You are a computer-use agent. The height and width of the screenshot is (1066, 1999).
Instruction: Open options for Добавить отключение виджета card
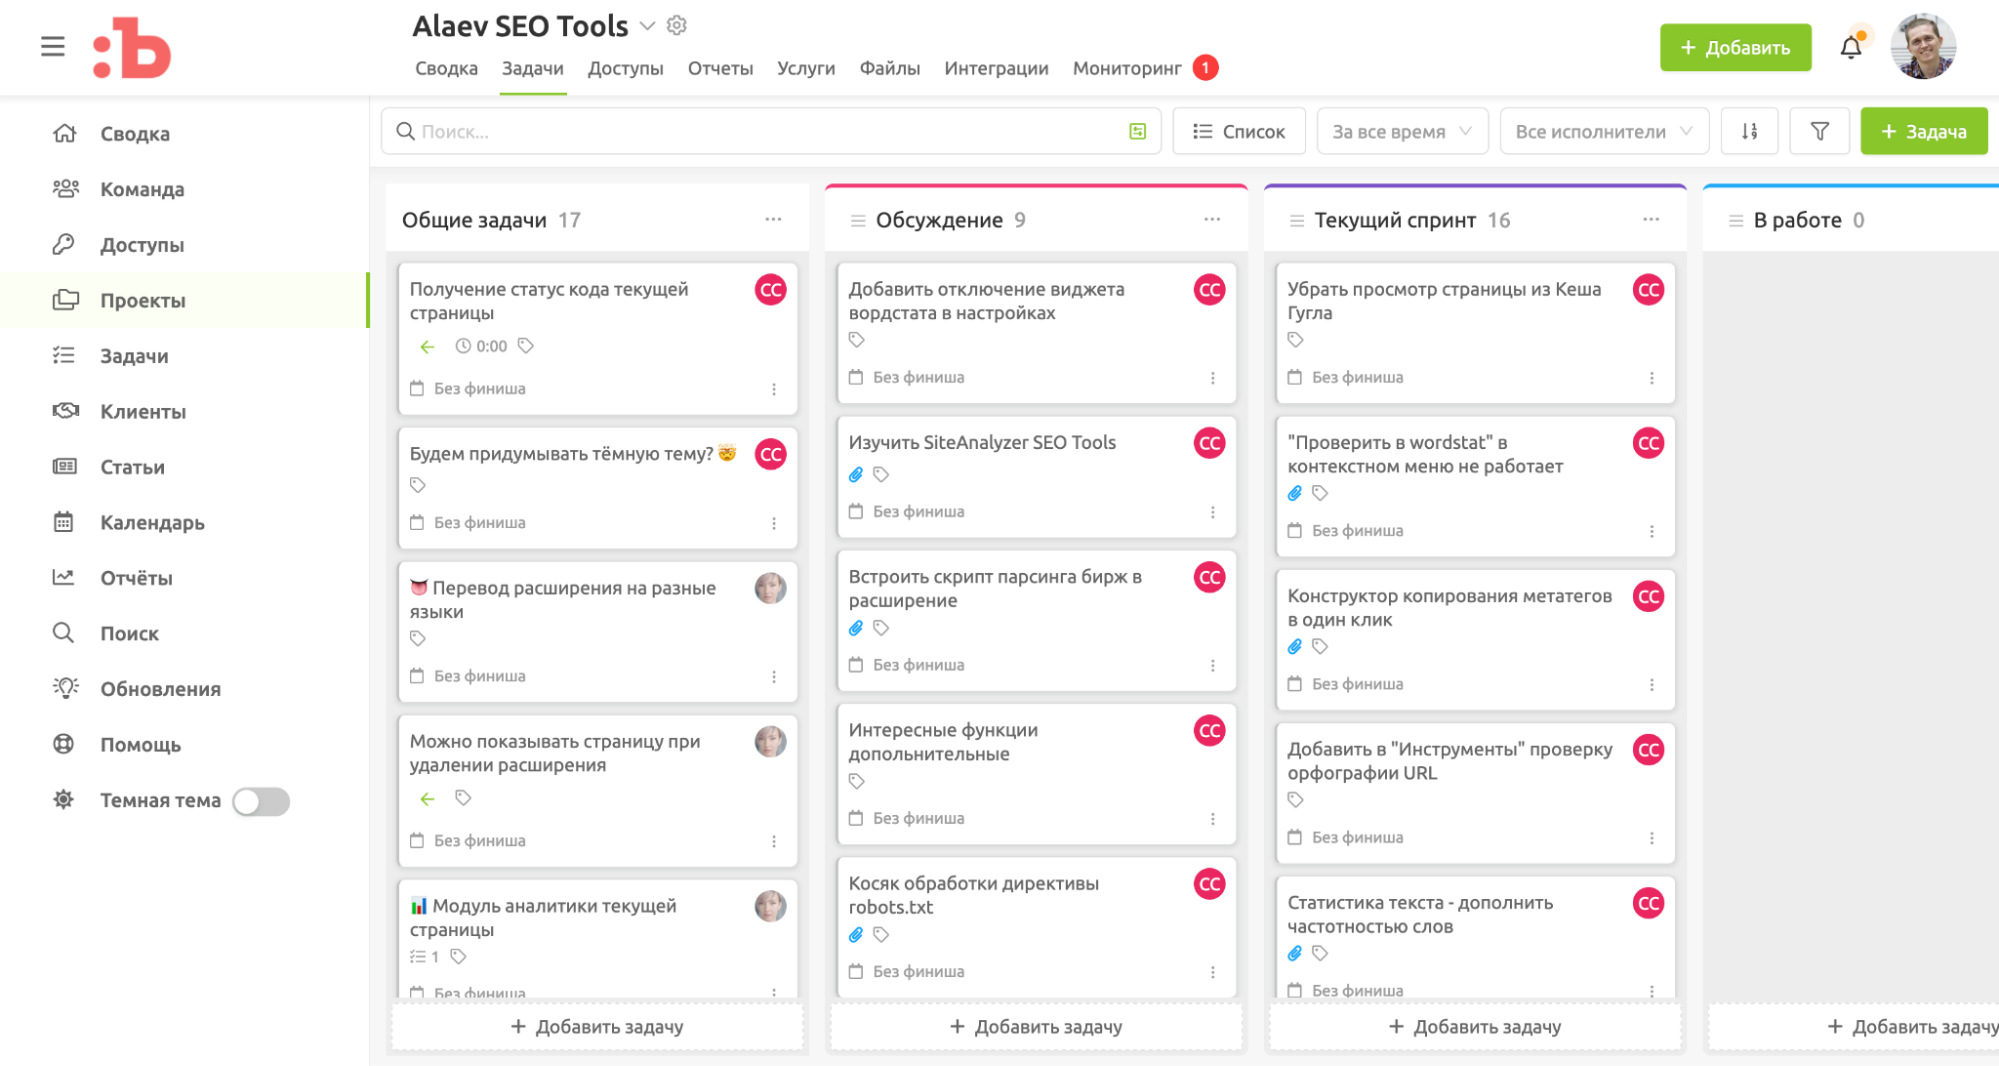point(1213,378)
